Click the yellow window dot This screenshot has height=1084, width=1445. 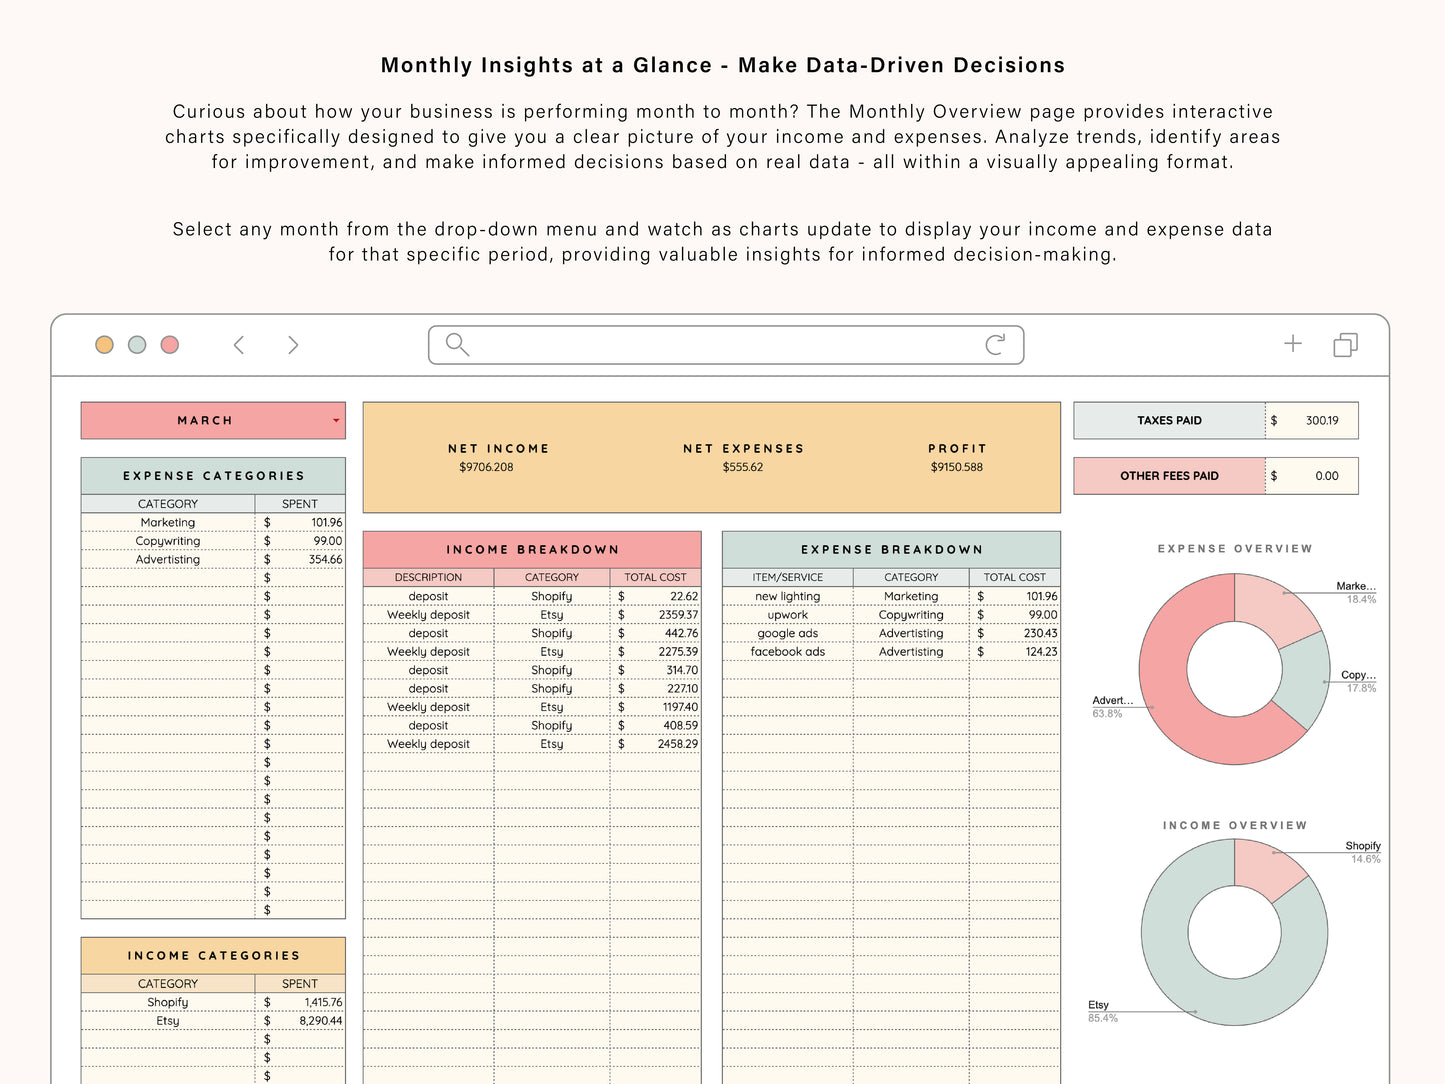pos(104,345)
